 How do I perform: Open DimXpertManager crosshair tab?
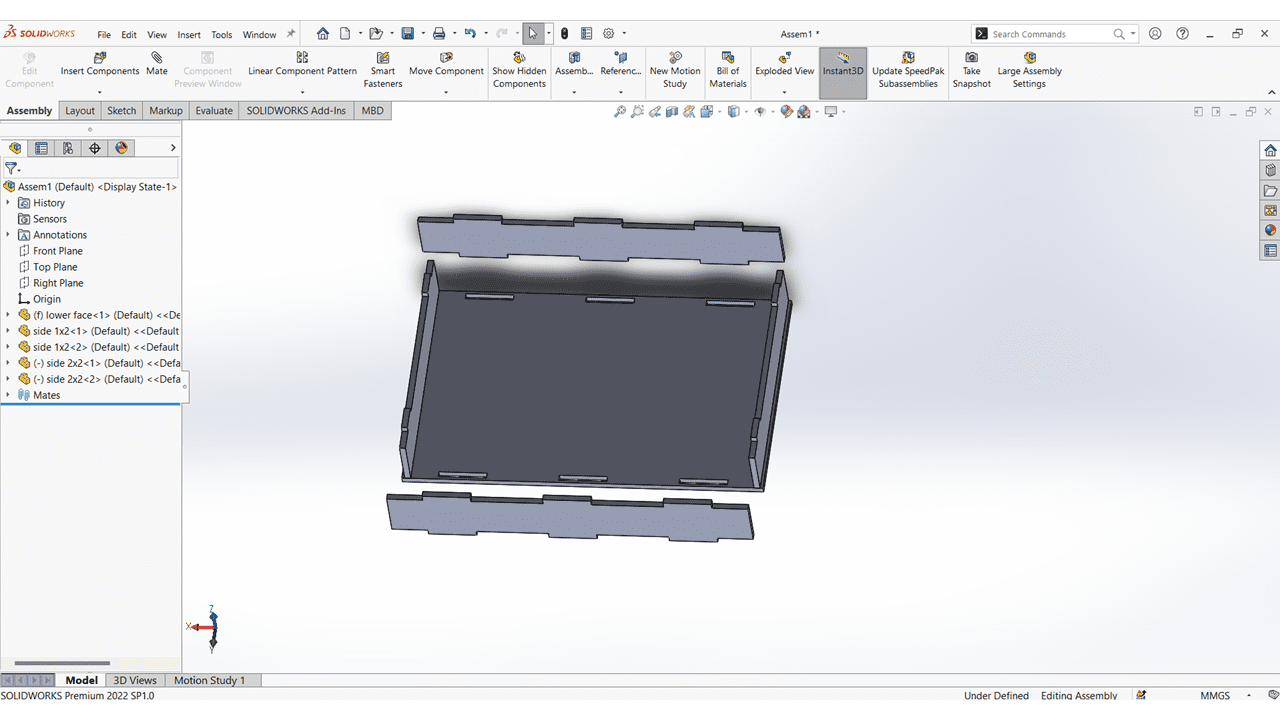click(x=95, y=148)
